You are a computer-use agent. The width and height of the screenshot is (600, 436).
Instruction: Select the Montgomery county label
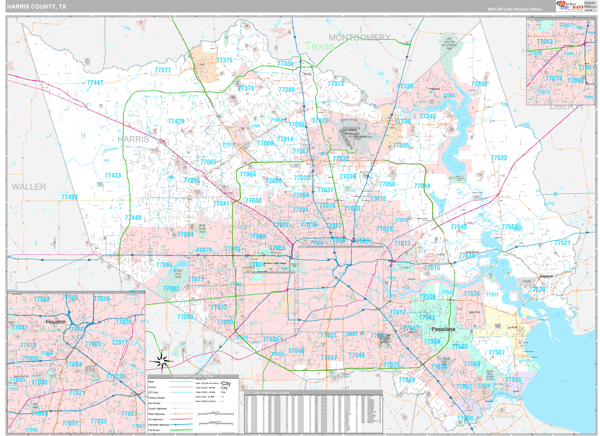[x=358, y=37]
